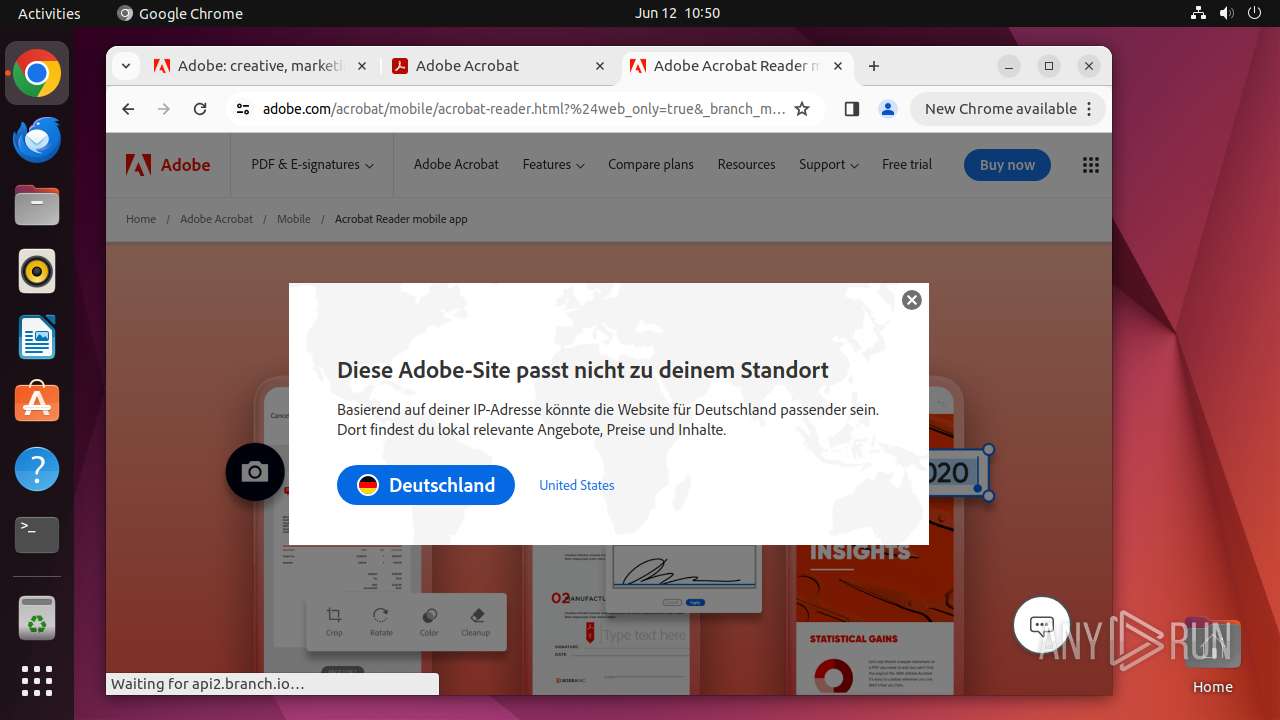
Task: Close the Adobe Acrobat Reader tab
Action: [x=838, y=66]
